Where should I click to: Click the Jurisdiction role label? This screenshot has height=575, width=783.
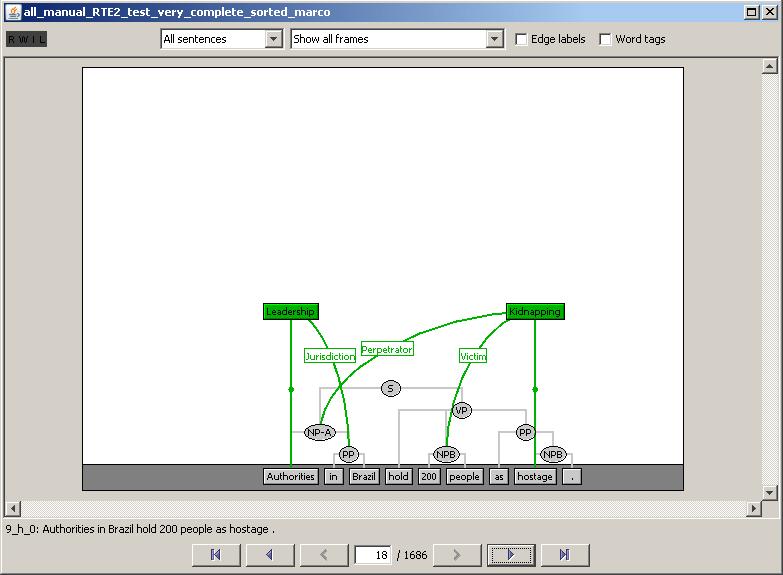pyautogui.click(x=330, y=356)
